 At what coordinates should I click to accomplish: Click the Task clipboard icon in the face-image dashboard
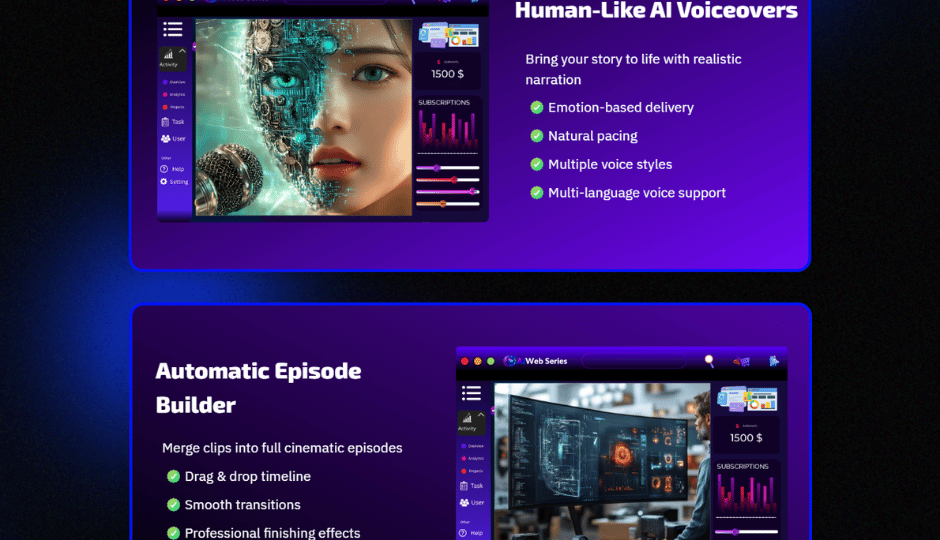click(x=165, y=122)
